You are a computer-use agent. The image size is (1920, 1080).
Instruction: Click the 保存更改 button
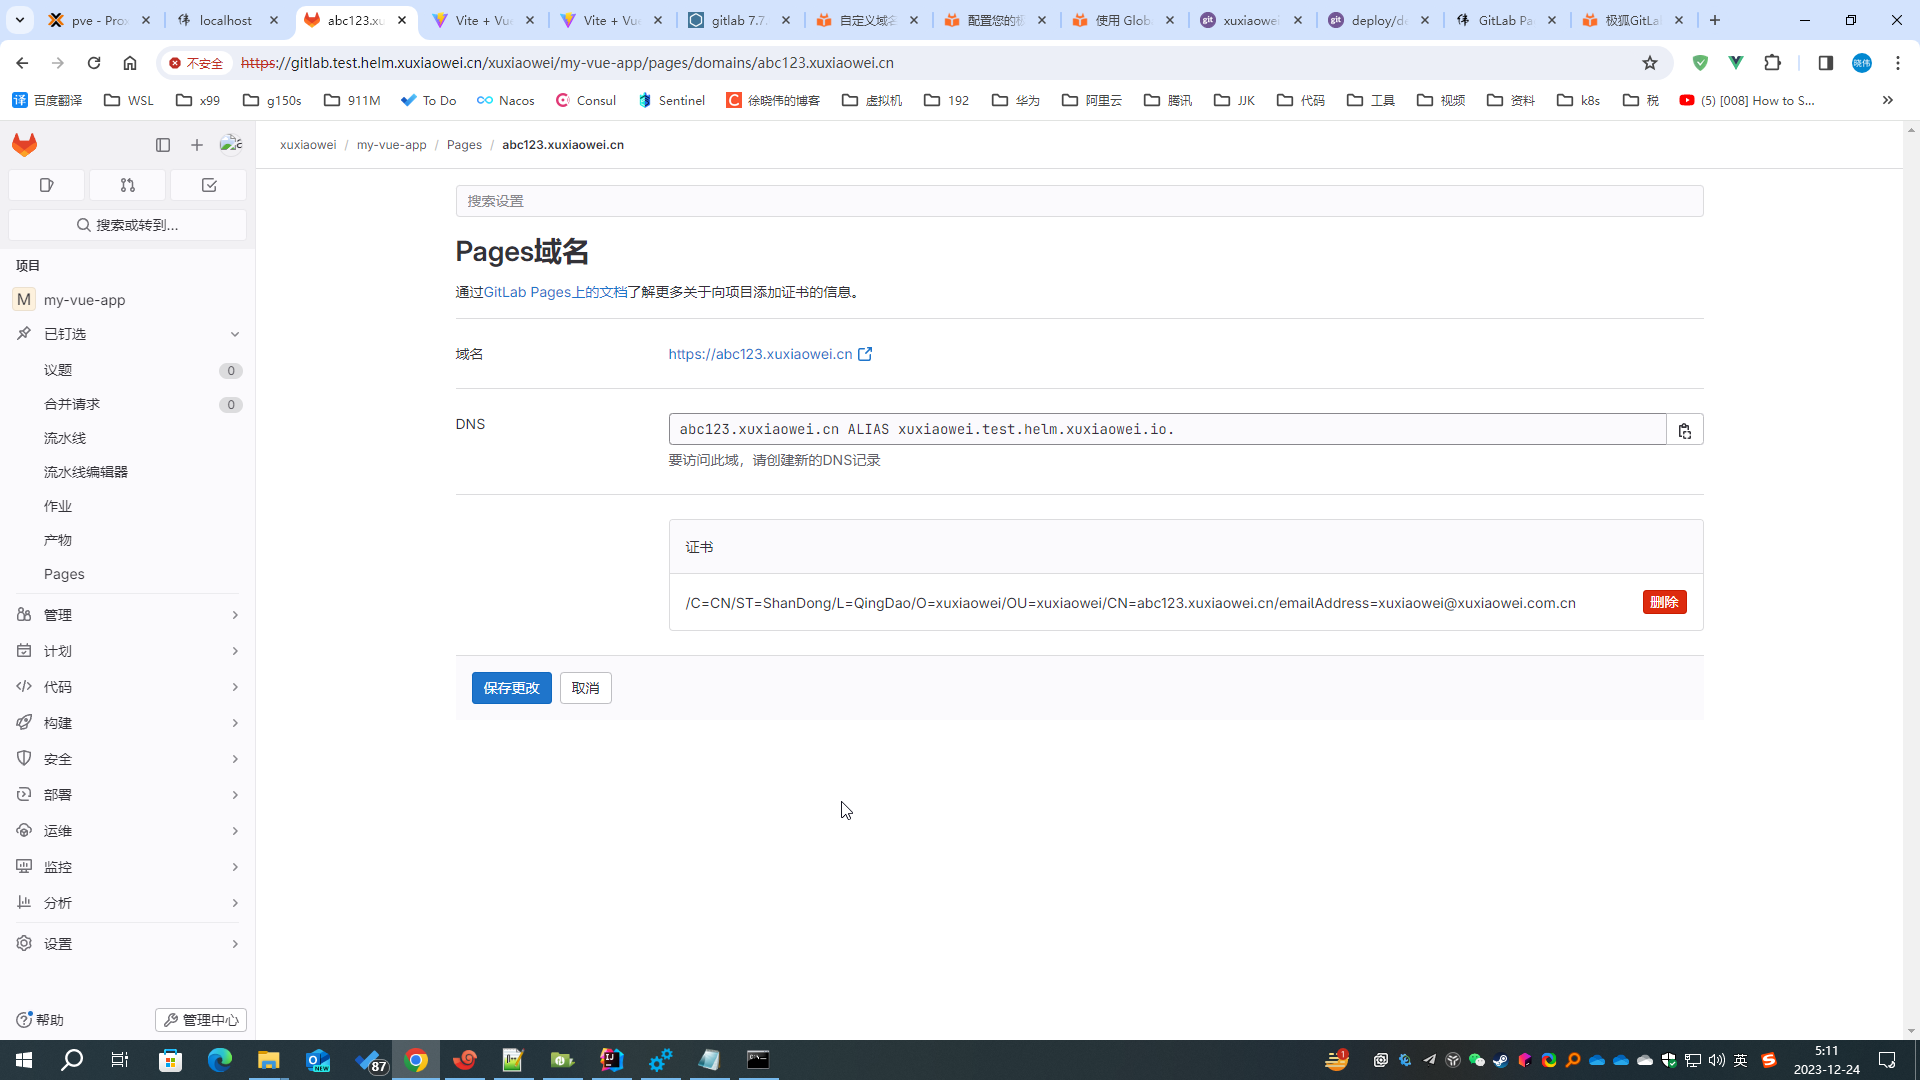click(x=511, y=688)
